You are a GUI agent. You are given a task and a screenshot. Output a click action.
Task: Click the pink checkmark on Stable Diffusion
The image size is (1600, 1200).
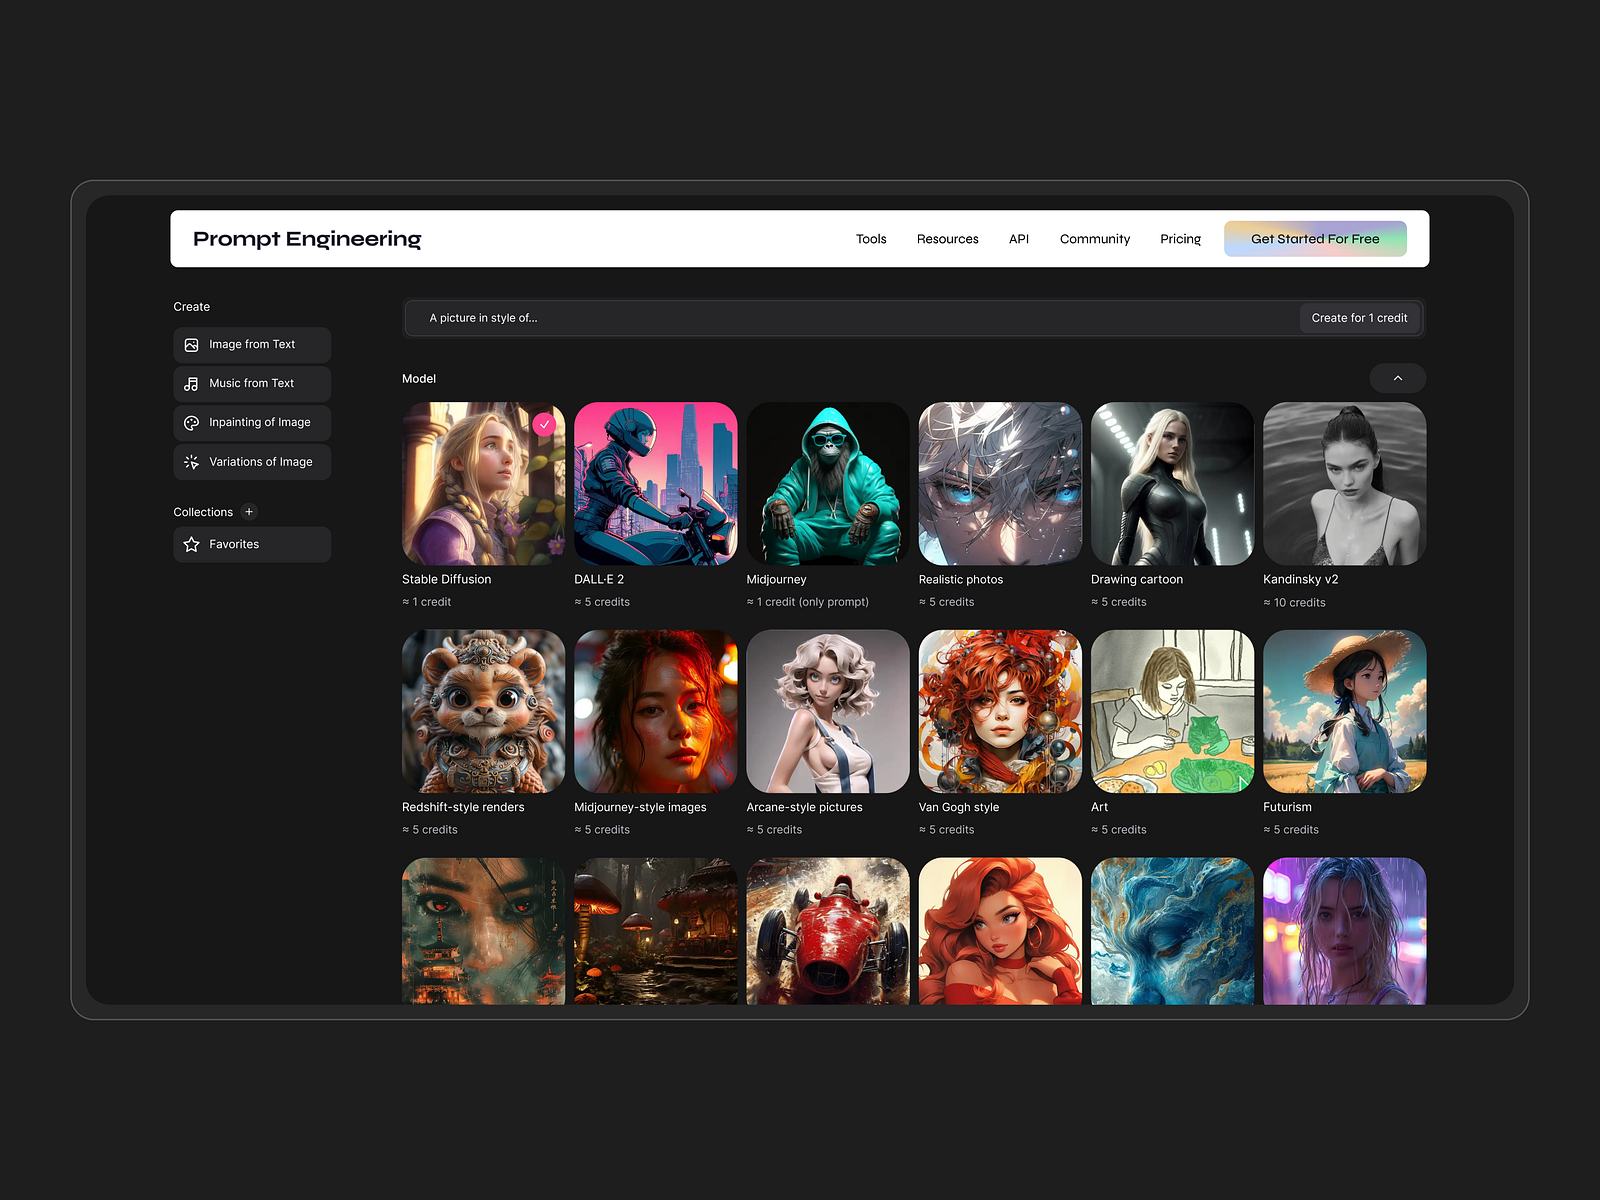click(x=544, y=424)
